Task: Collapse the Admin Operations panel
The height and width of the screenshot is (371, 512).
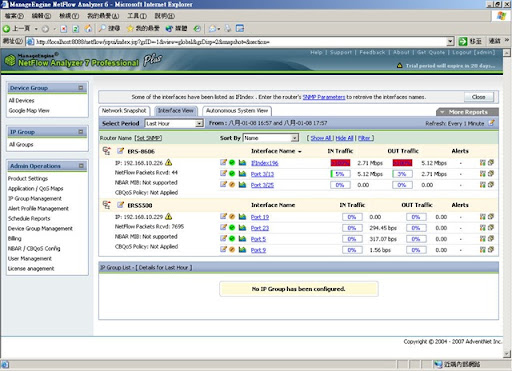Action: [x=81, y=166]
